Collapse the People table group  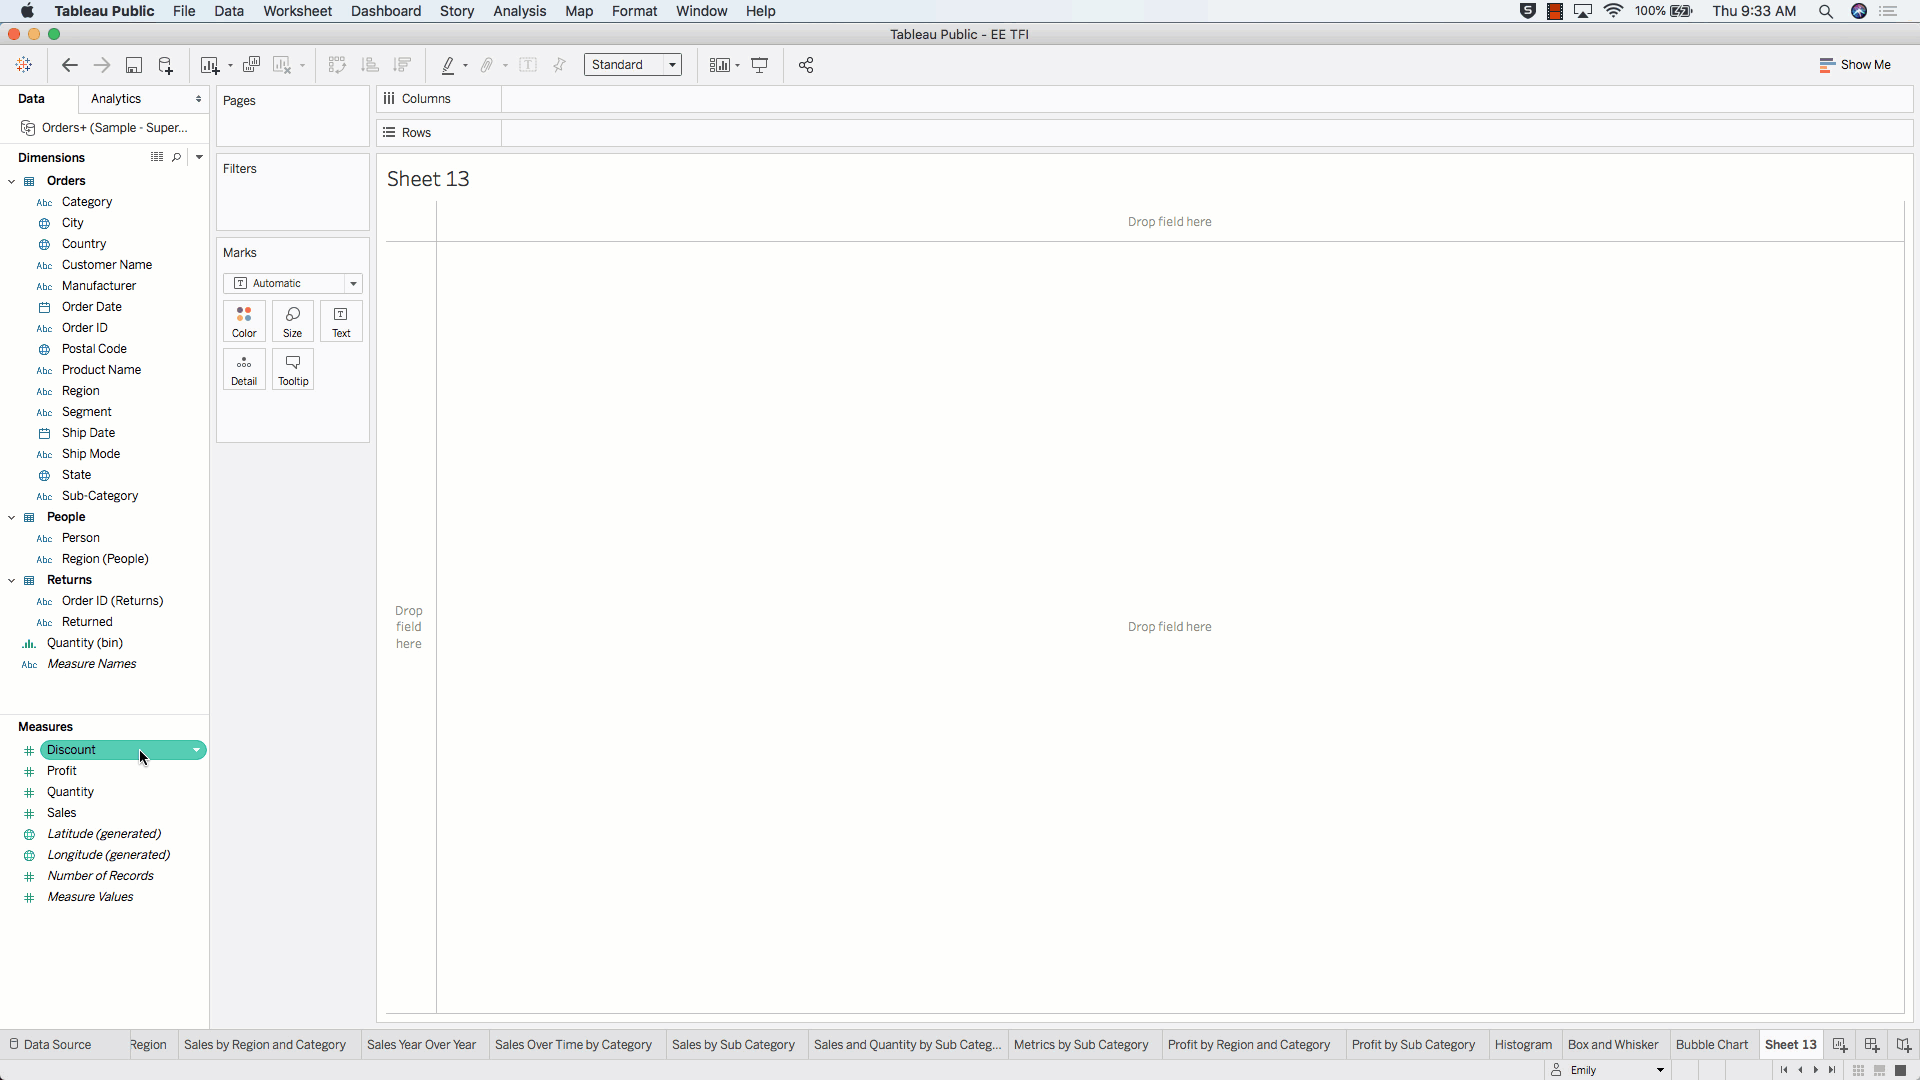point(12,518)
